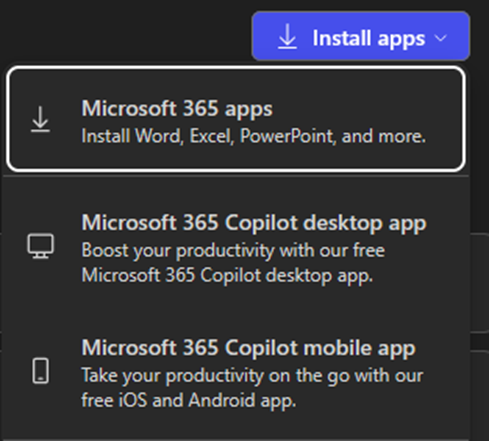Select Microsoft 365 Copilot desktop app option
489x441 pixels.
pyautogui.click(x=236, y=248)
